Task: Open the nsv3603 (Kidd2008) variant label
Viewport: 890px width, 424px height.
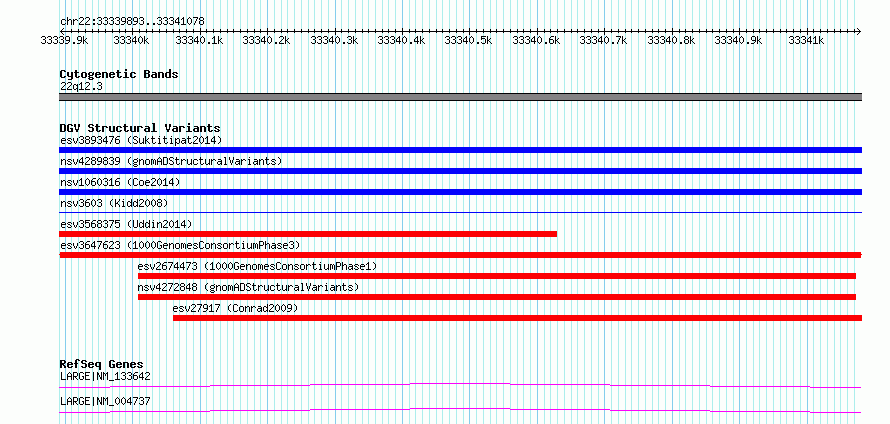Action: (114, 203)
